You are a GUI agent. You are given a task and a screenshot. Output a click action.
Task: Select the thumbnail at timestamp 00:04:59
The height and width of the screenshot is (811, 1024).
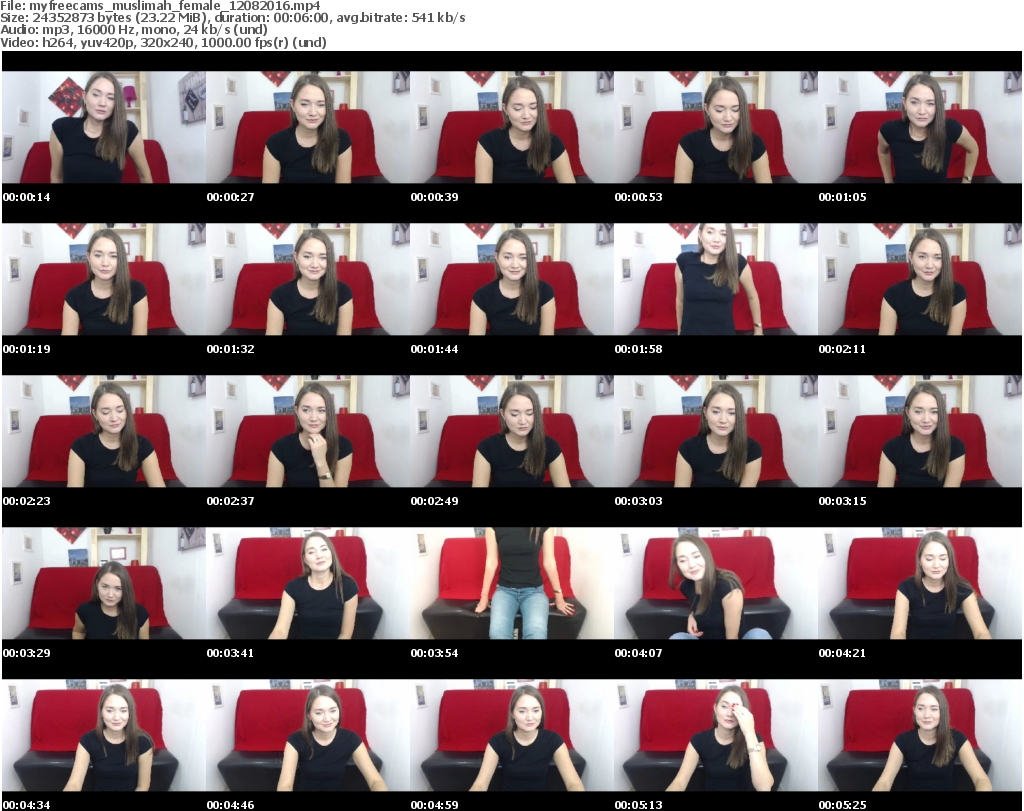click(x=512, y=736)
